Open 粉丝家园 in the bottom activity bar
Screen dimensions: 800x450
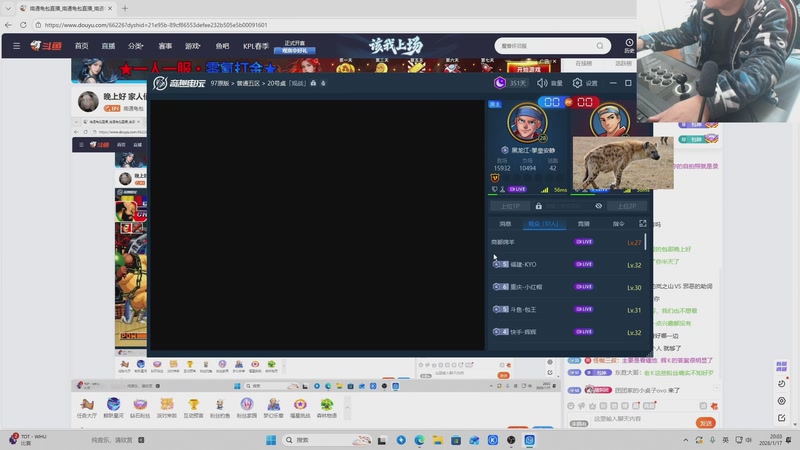tap(247, 407)
